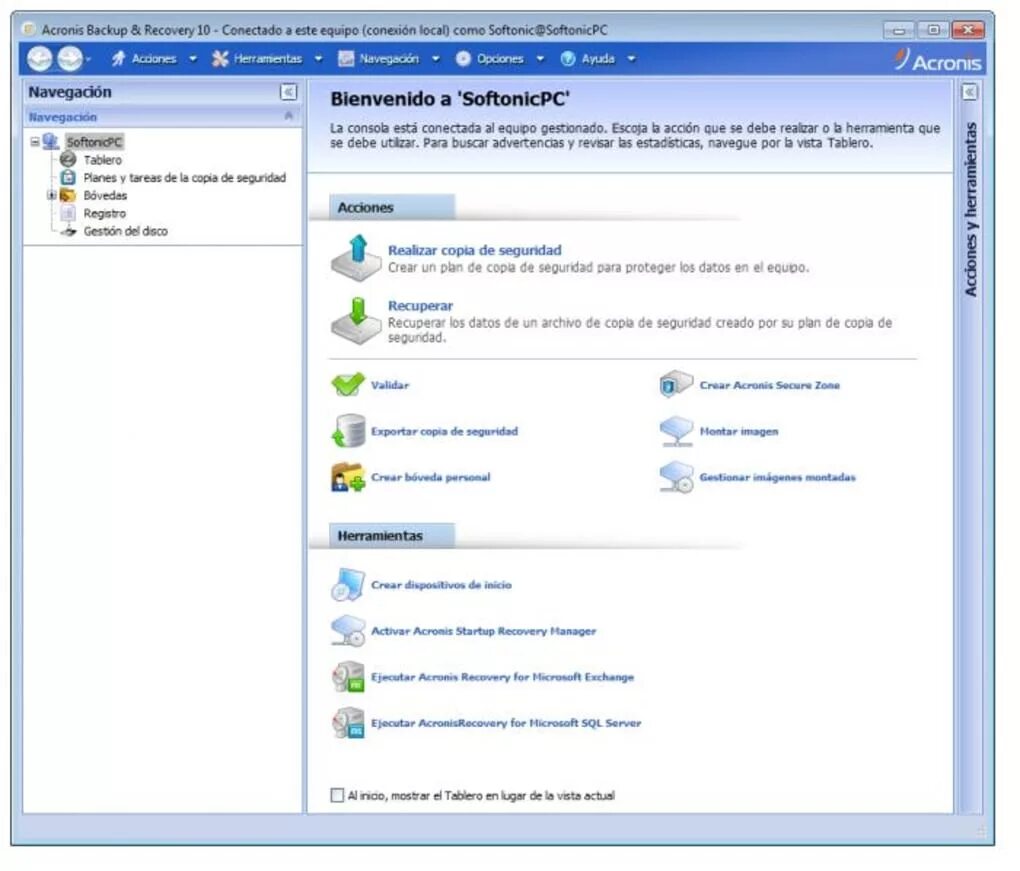The height and width of the screenshot is (871, 1020).
Task: Open the Navegación menu dropdown arrow
Action: [435, 59]
